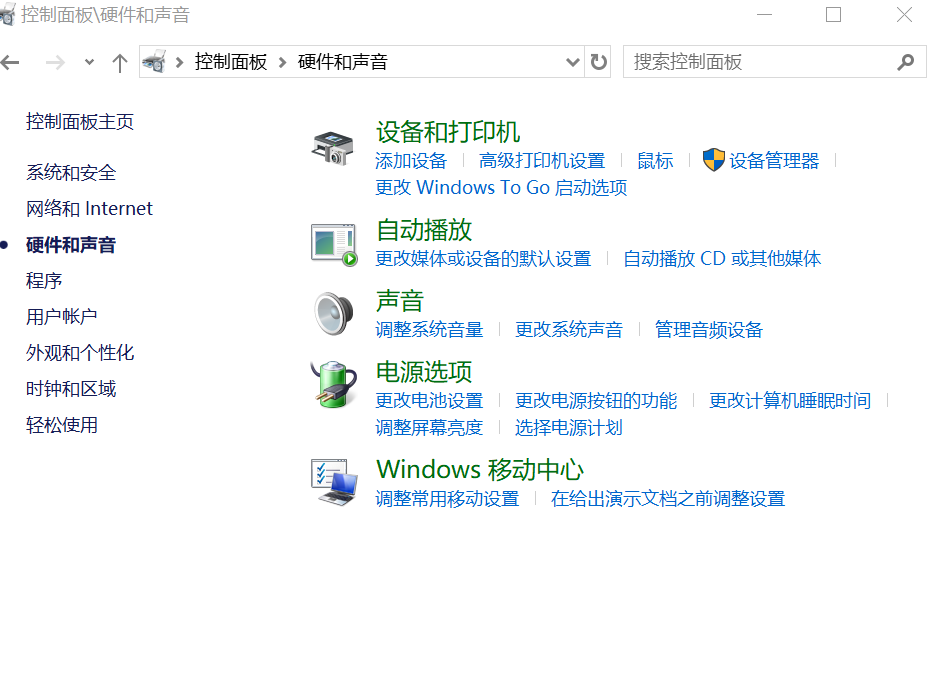
Task: Click 管理音频设备 link
Action: 708,330
